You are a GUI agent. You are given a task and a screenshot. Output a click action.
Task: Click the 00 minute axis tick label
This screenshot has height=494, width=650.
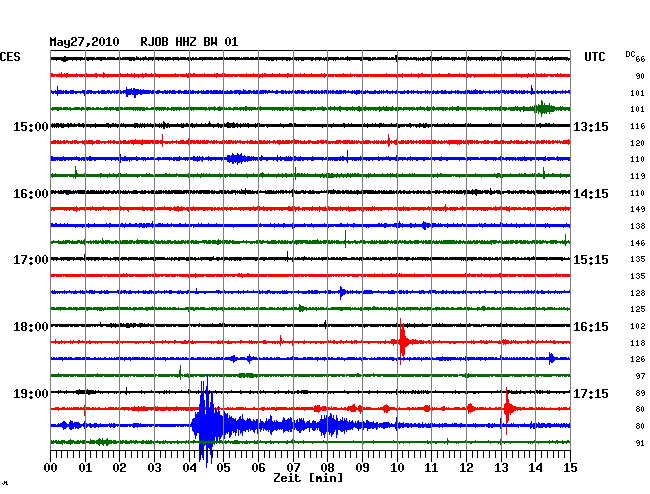pyautogui.click(x=51, y=468)
